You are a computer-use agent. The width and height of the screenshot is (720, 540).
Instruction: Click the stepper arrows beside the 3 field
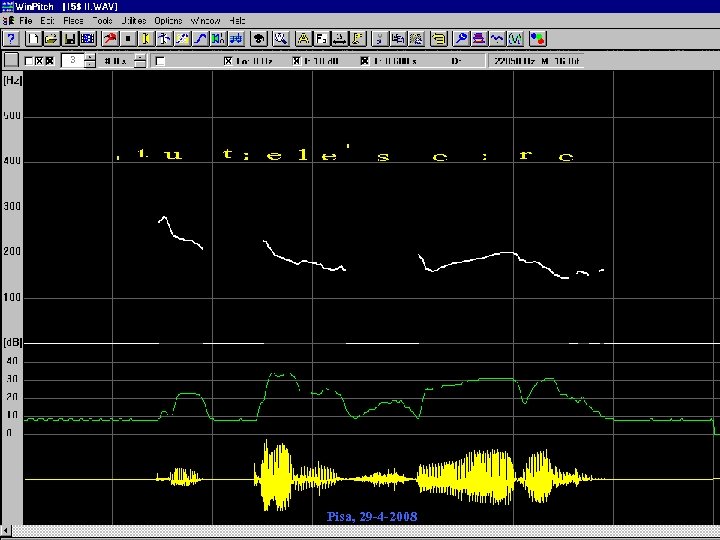pyautogui.click(x=90, y=61)
